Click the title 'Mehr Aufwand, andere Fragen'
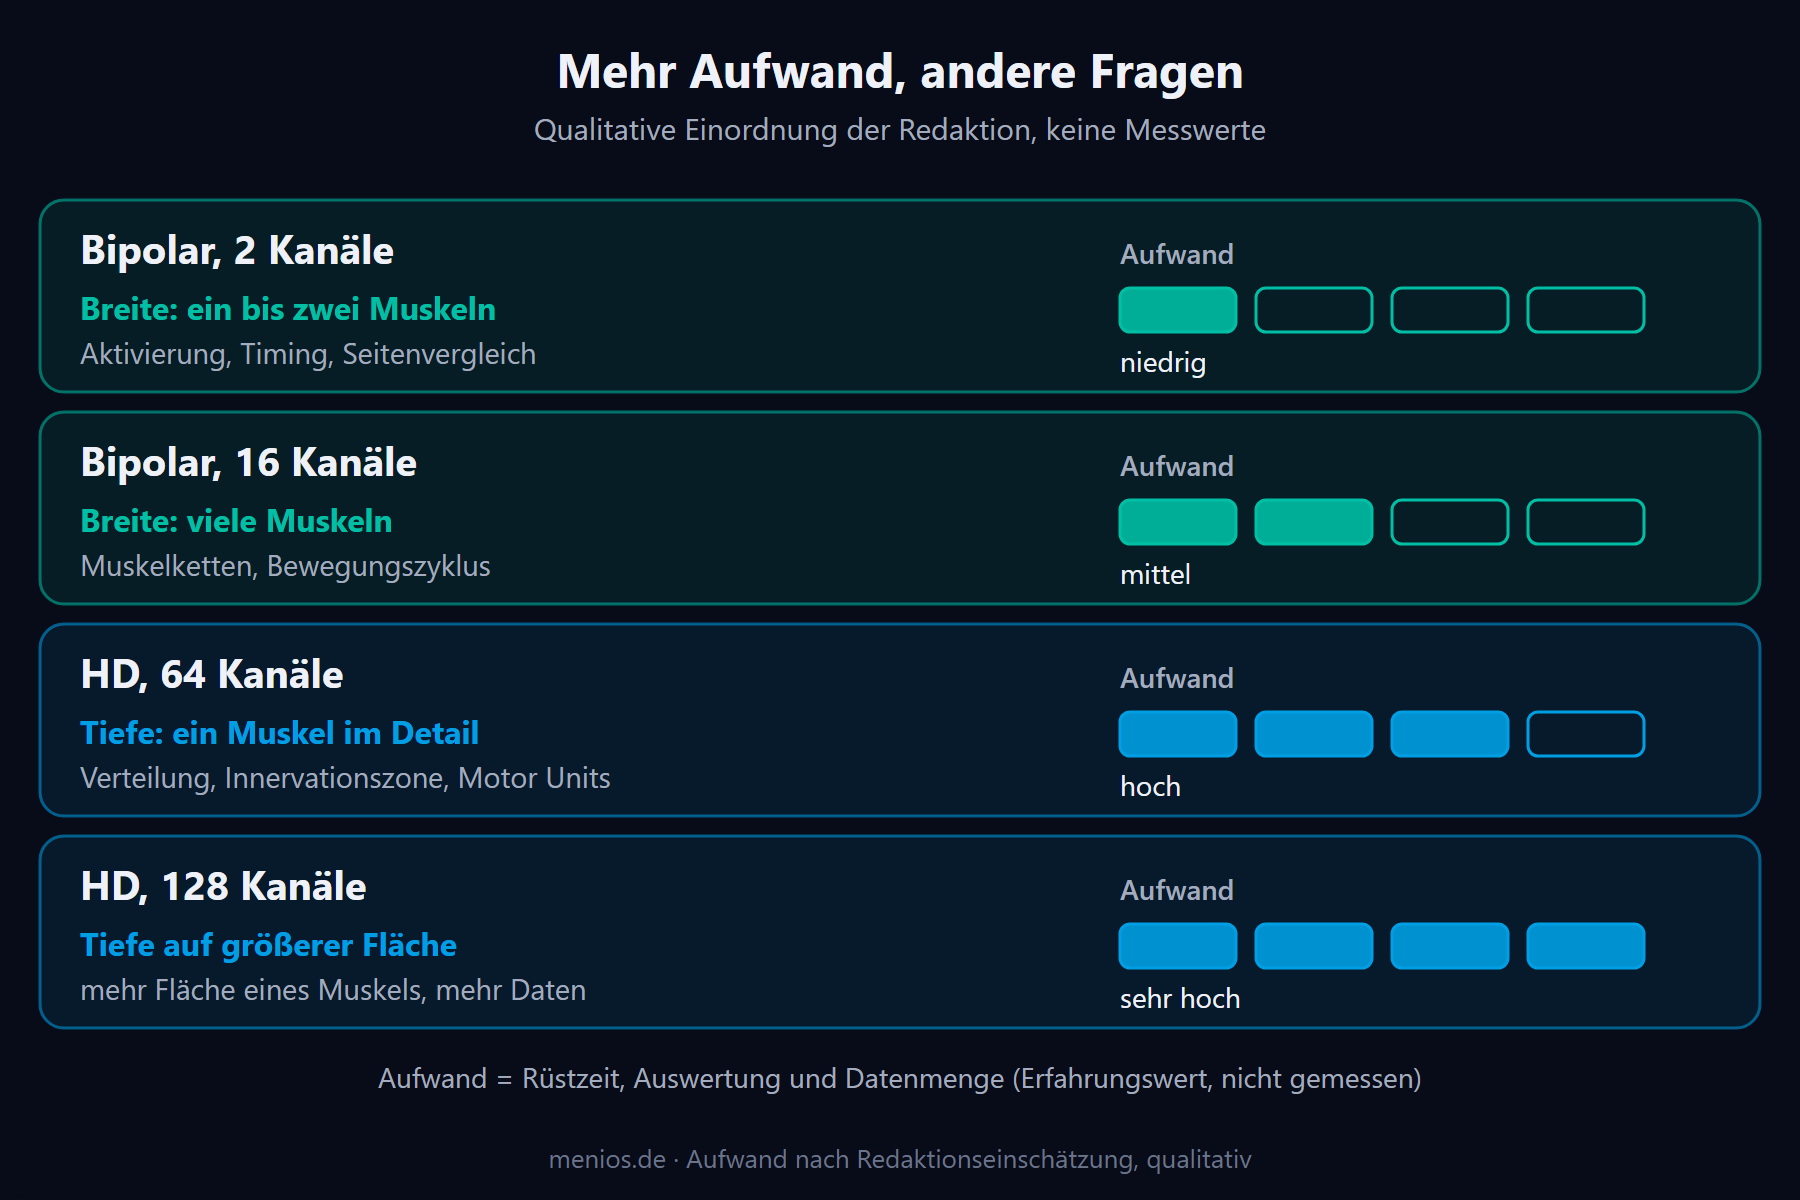This screenshot has width=1800, height=1200. 900,72
